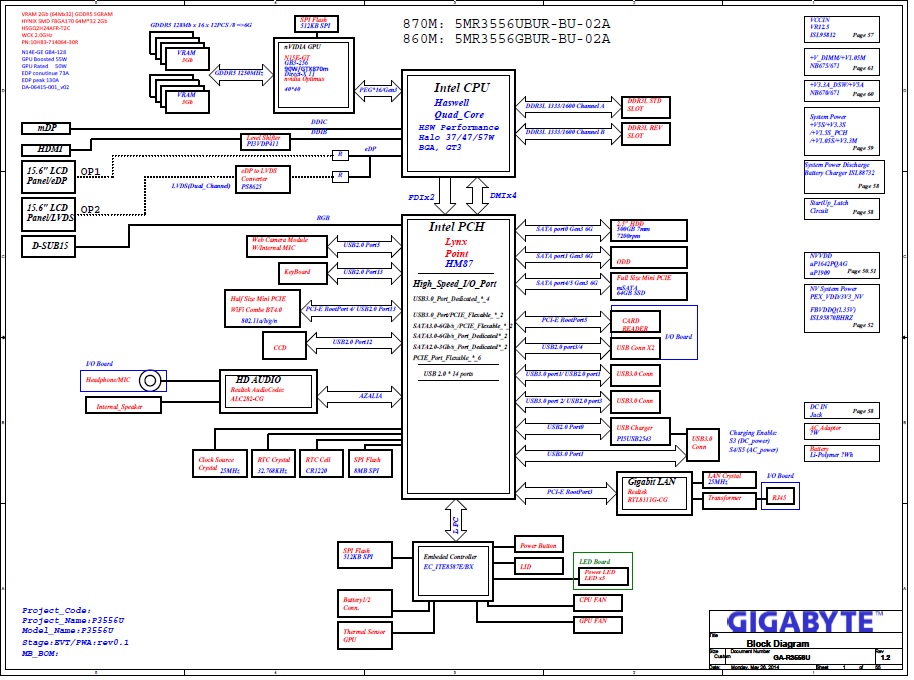Select the "870M: 5MR3556UBUR-BU-02A" line

pyautogui.click(x=507, y=24)
